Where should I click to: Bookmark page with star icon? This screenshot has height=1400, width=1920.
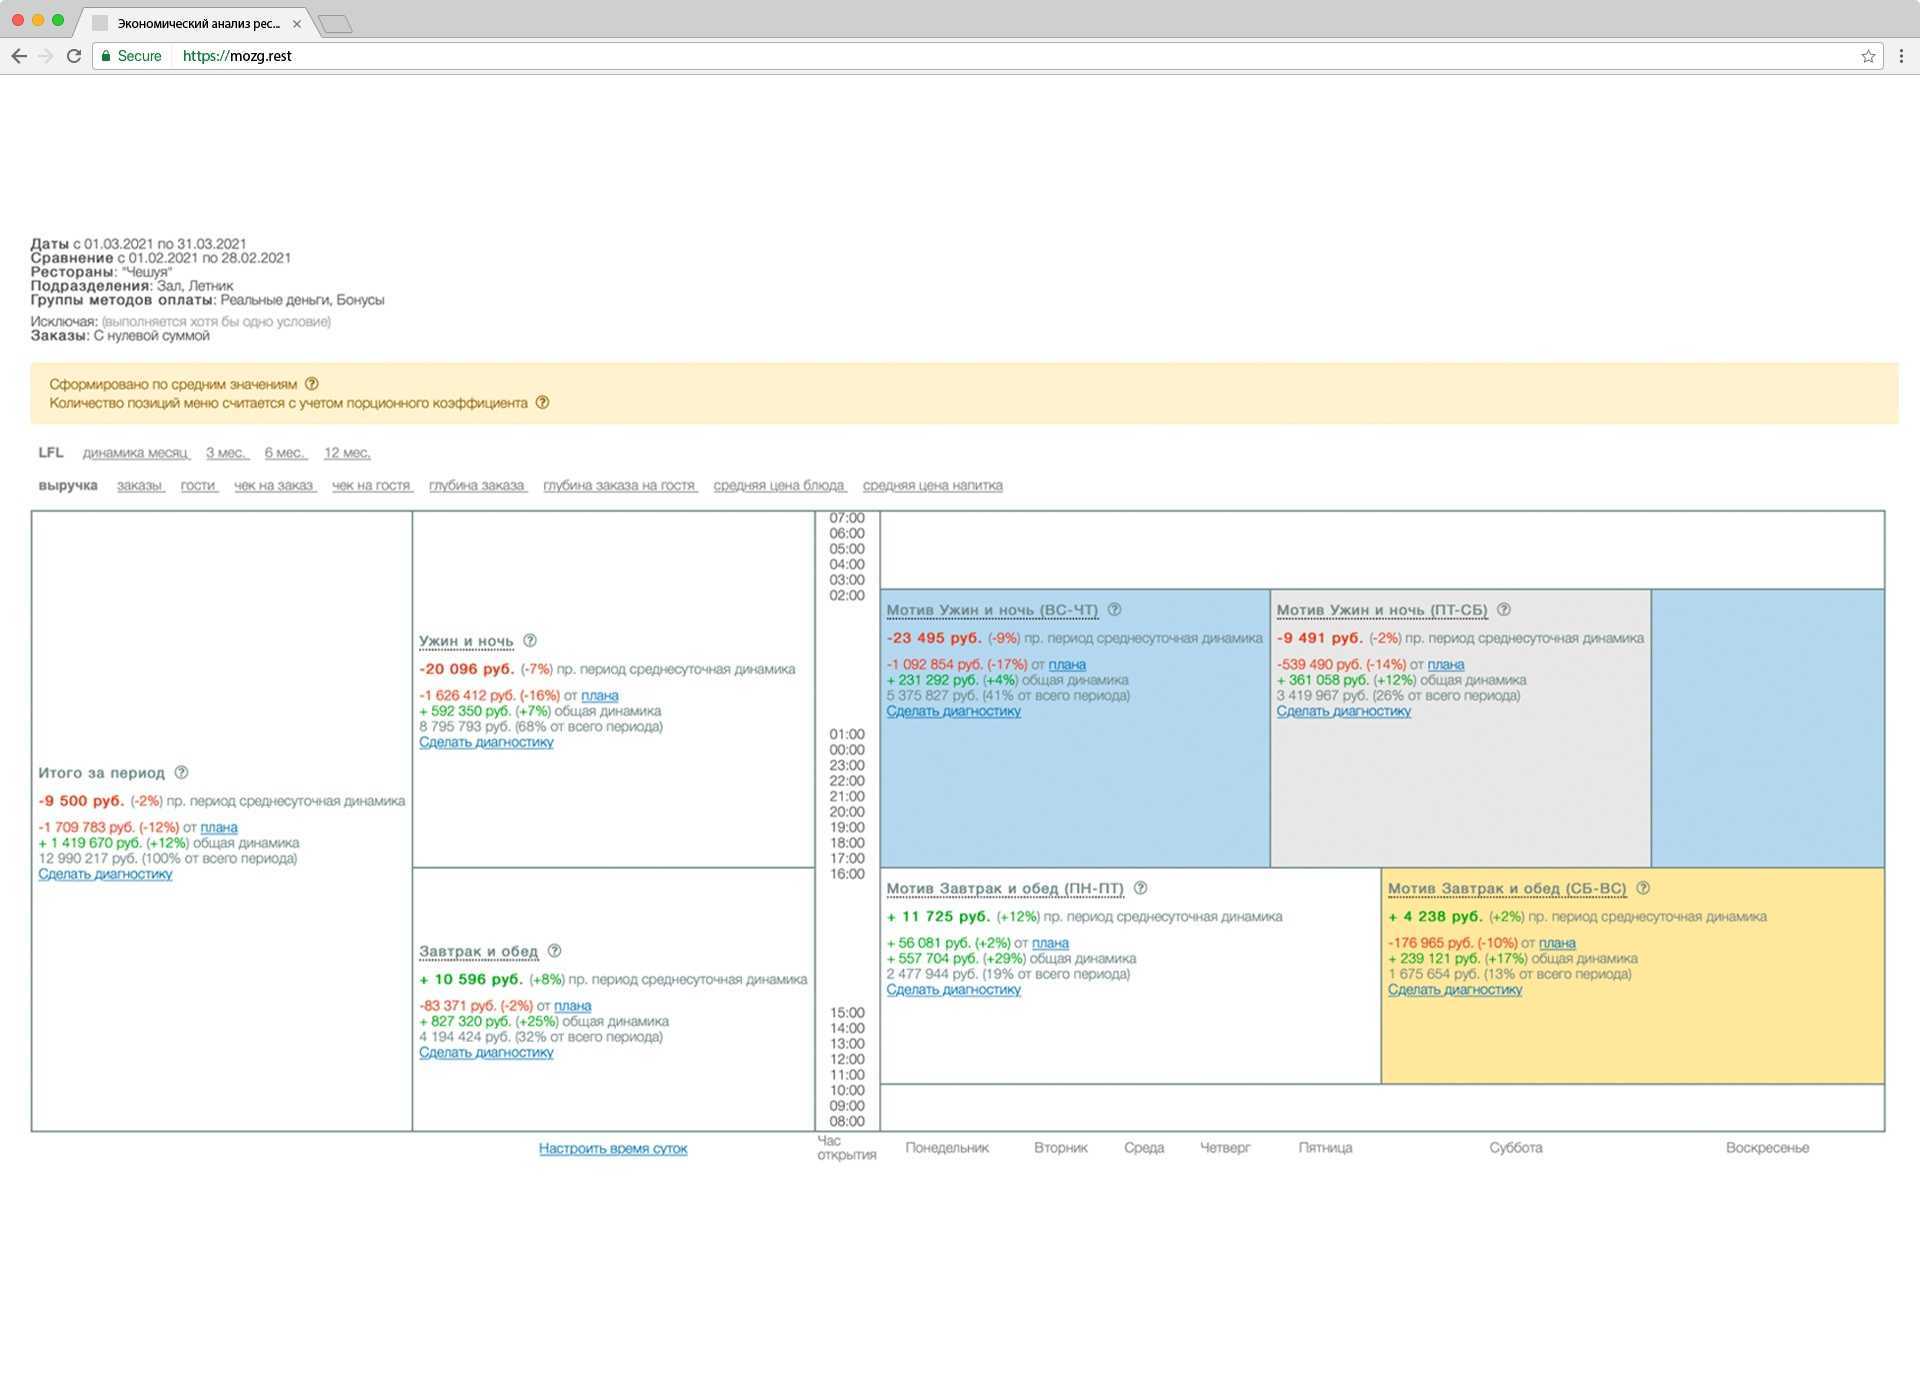point(1867,56)
